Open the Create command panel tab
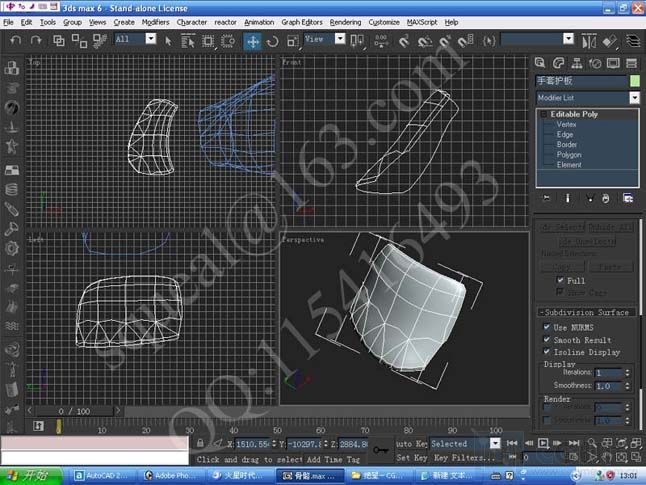The width and height of the screenshot is (646, 485). 540,63
